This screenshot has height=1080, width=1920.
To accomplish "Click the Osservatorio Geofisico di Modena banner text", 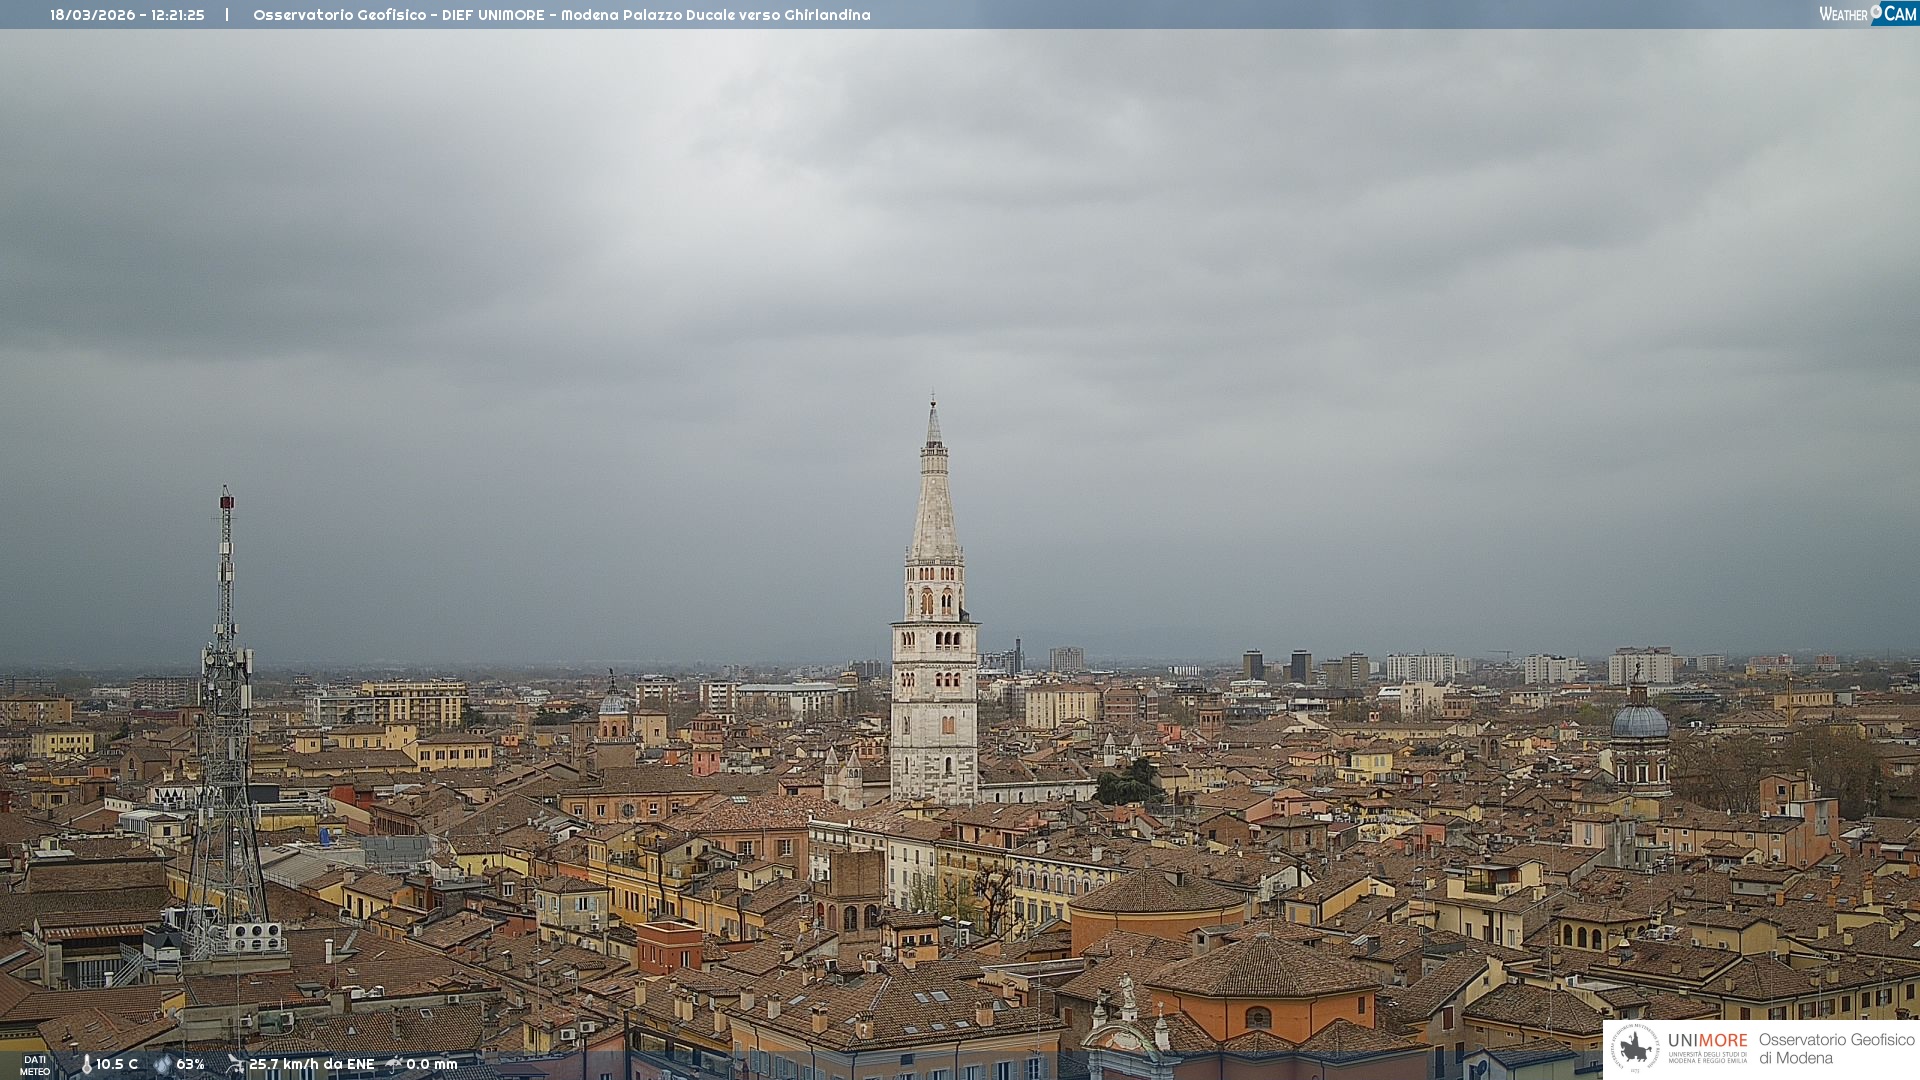I will [x=1836, y=1049].
